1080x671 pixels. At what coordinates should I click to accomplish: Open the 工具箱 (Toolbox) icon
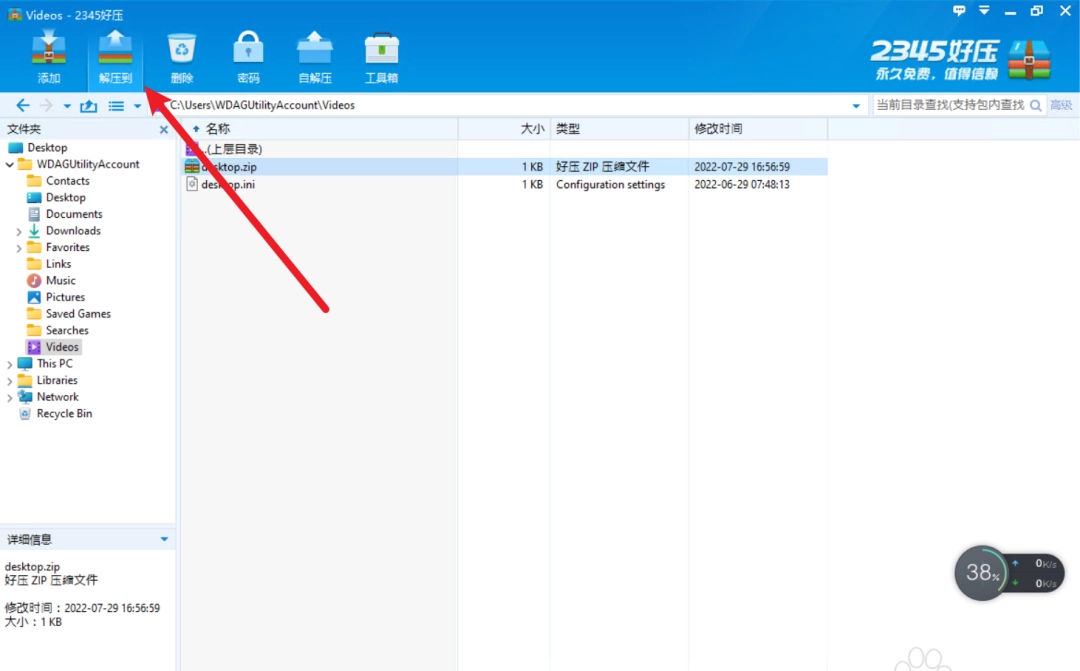381,57
